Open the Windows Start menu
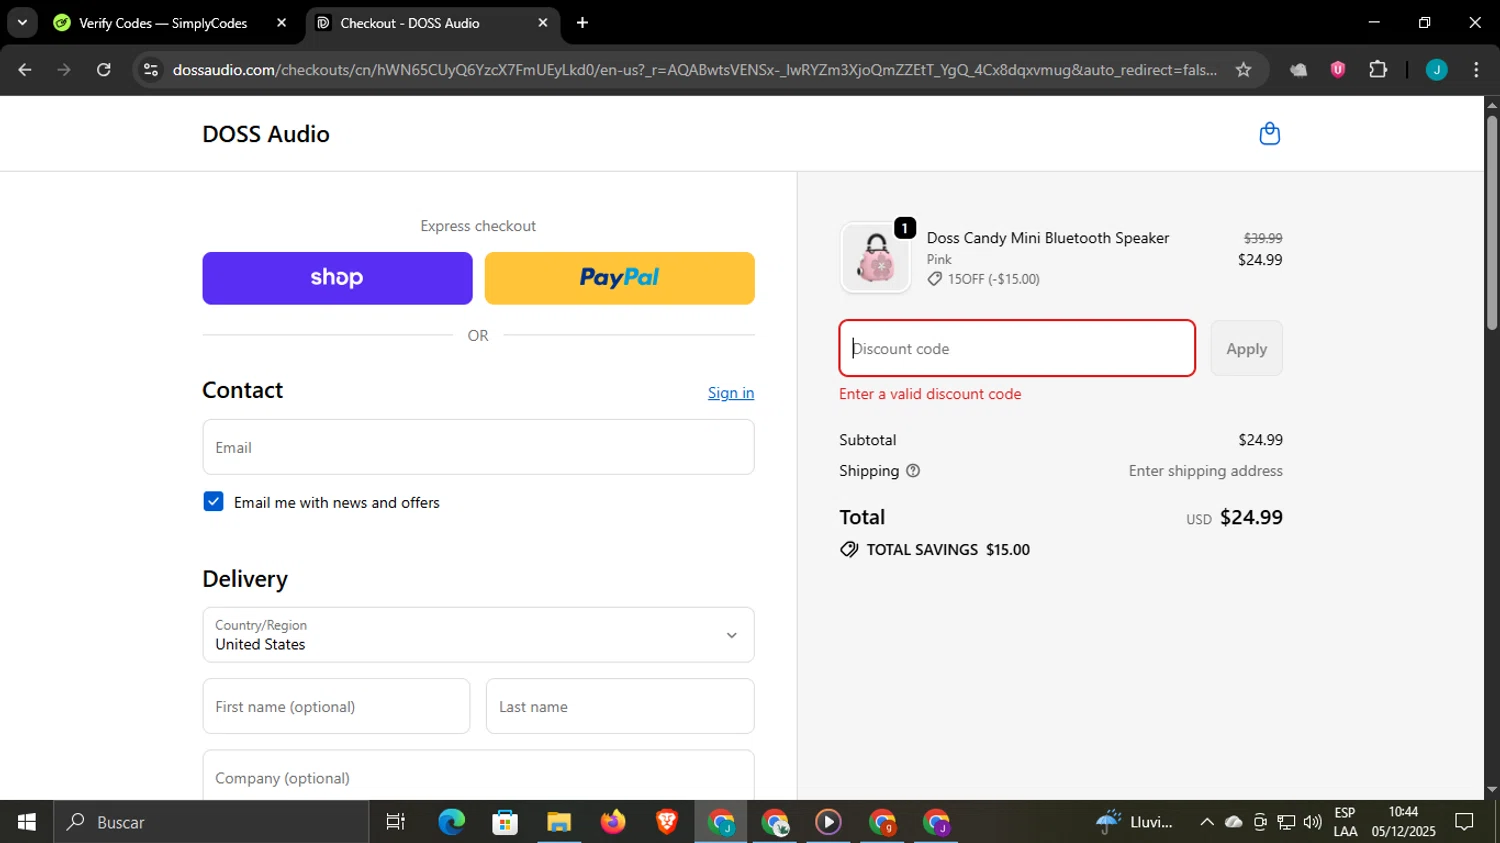 point(27,822)
